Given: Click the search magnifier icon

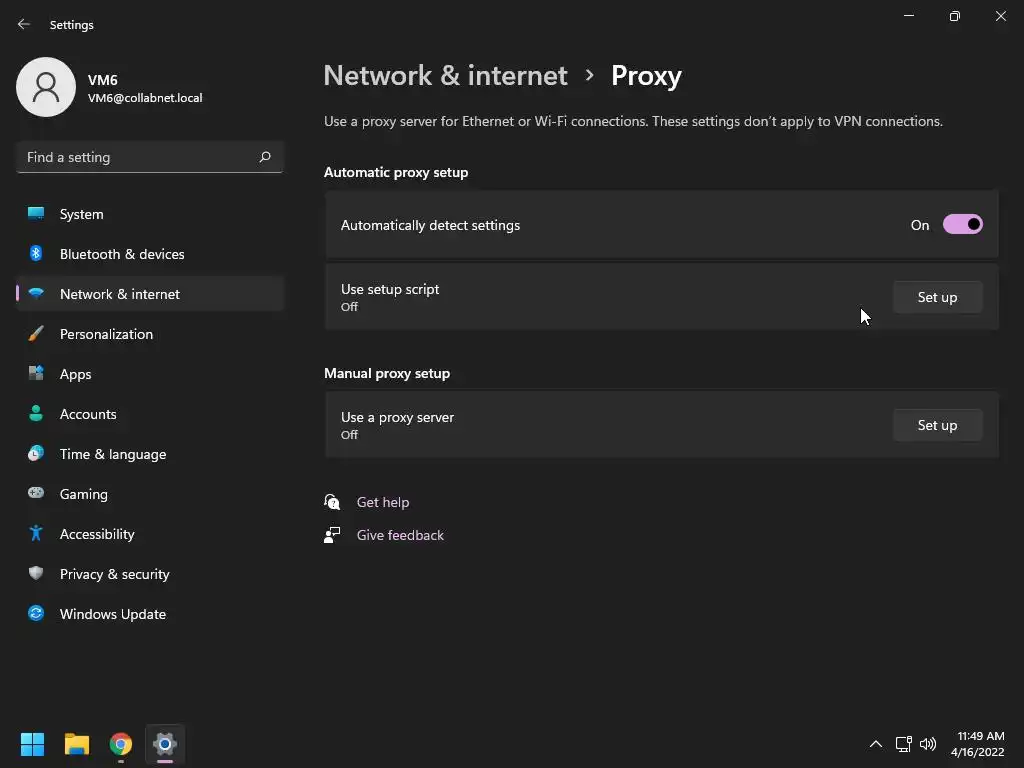Looking at the screenshot, I should [x=265, y=157].
